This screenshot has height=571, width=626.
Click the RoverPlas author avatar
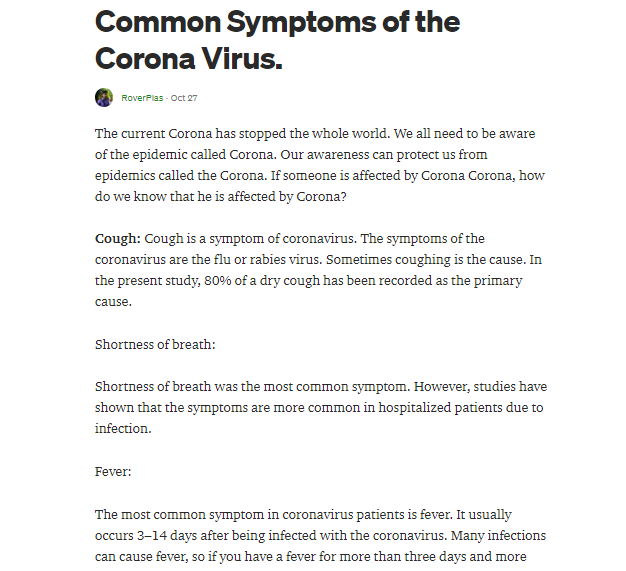coord(104,97)
